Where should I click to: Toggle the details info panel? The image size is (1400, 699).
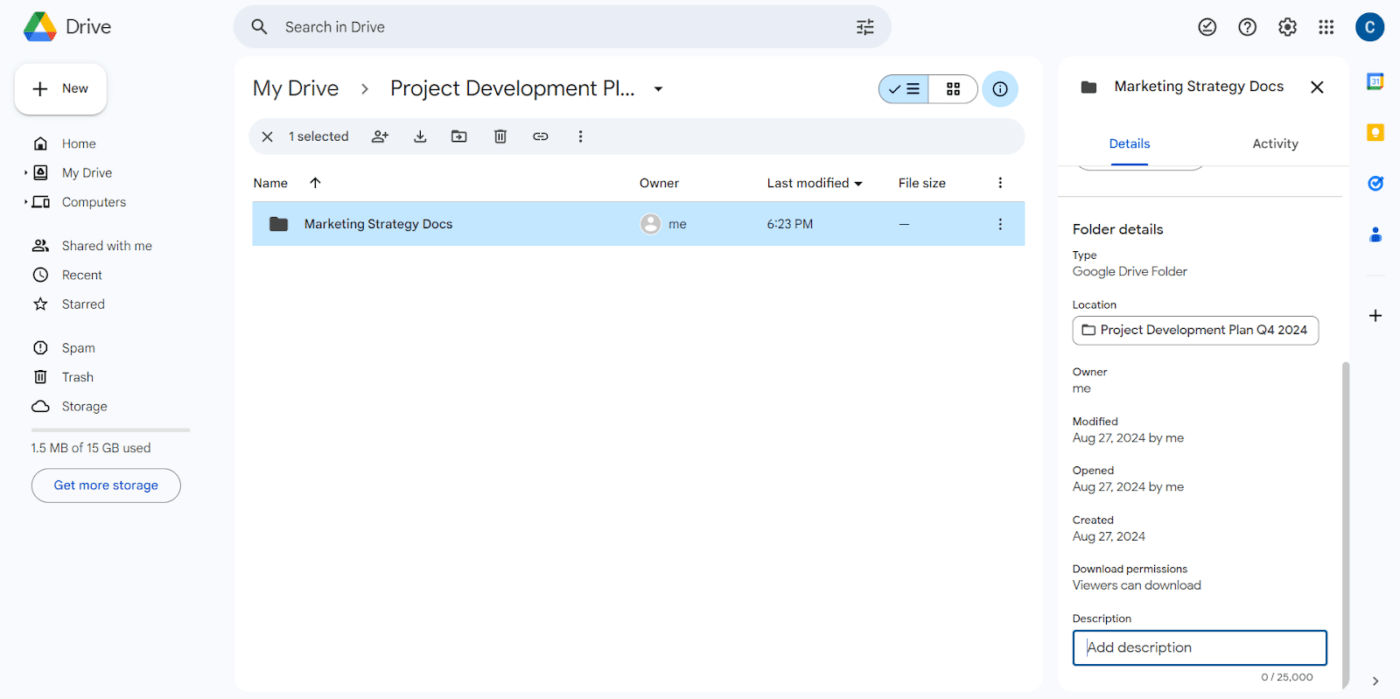pyautogui.click(x=1000, y=89)
